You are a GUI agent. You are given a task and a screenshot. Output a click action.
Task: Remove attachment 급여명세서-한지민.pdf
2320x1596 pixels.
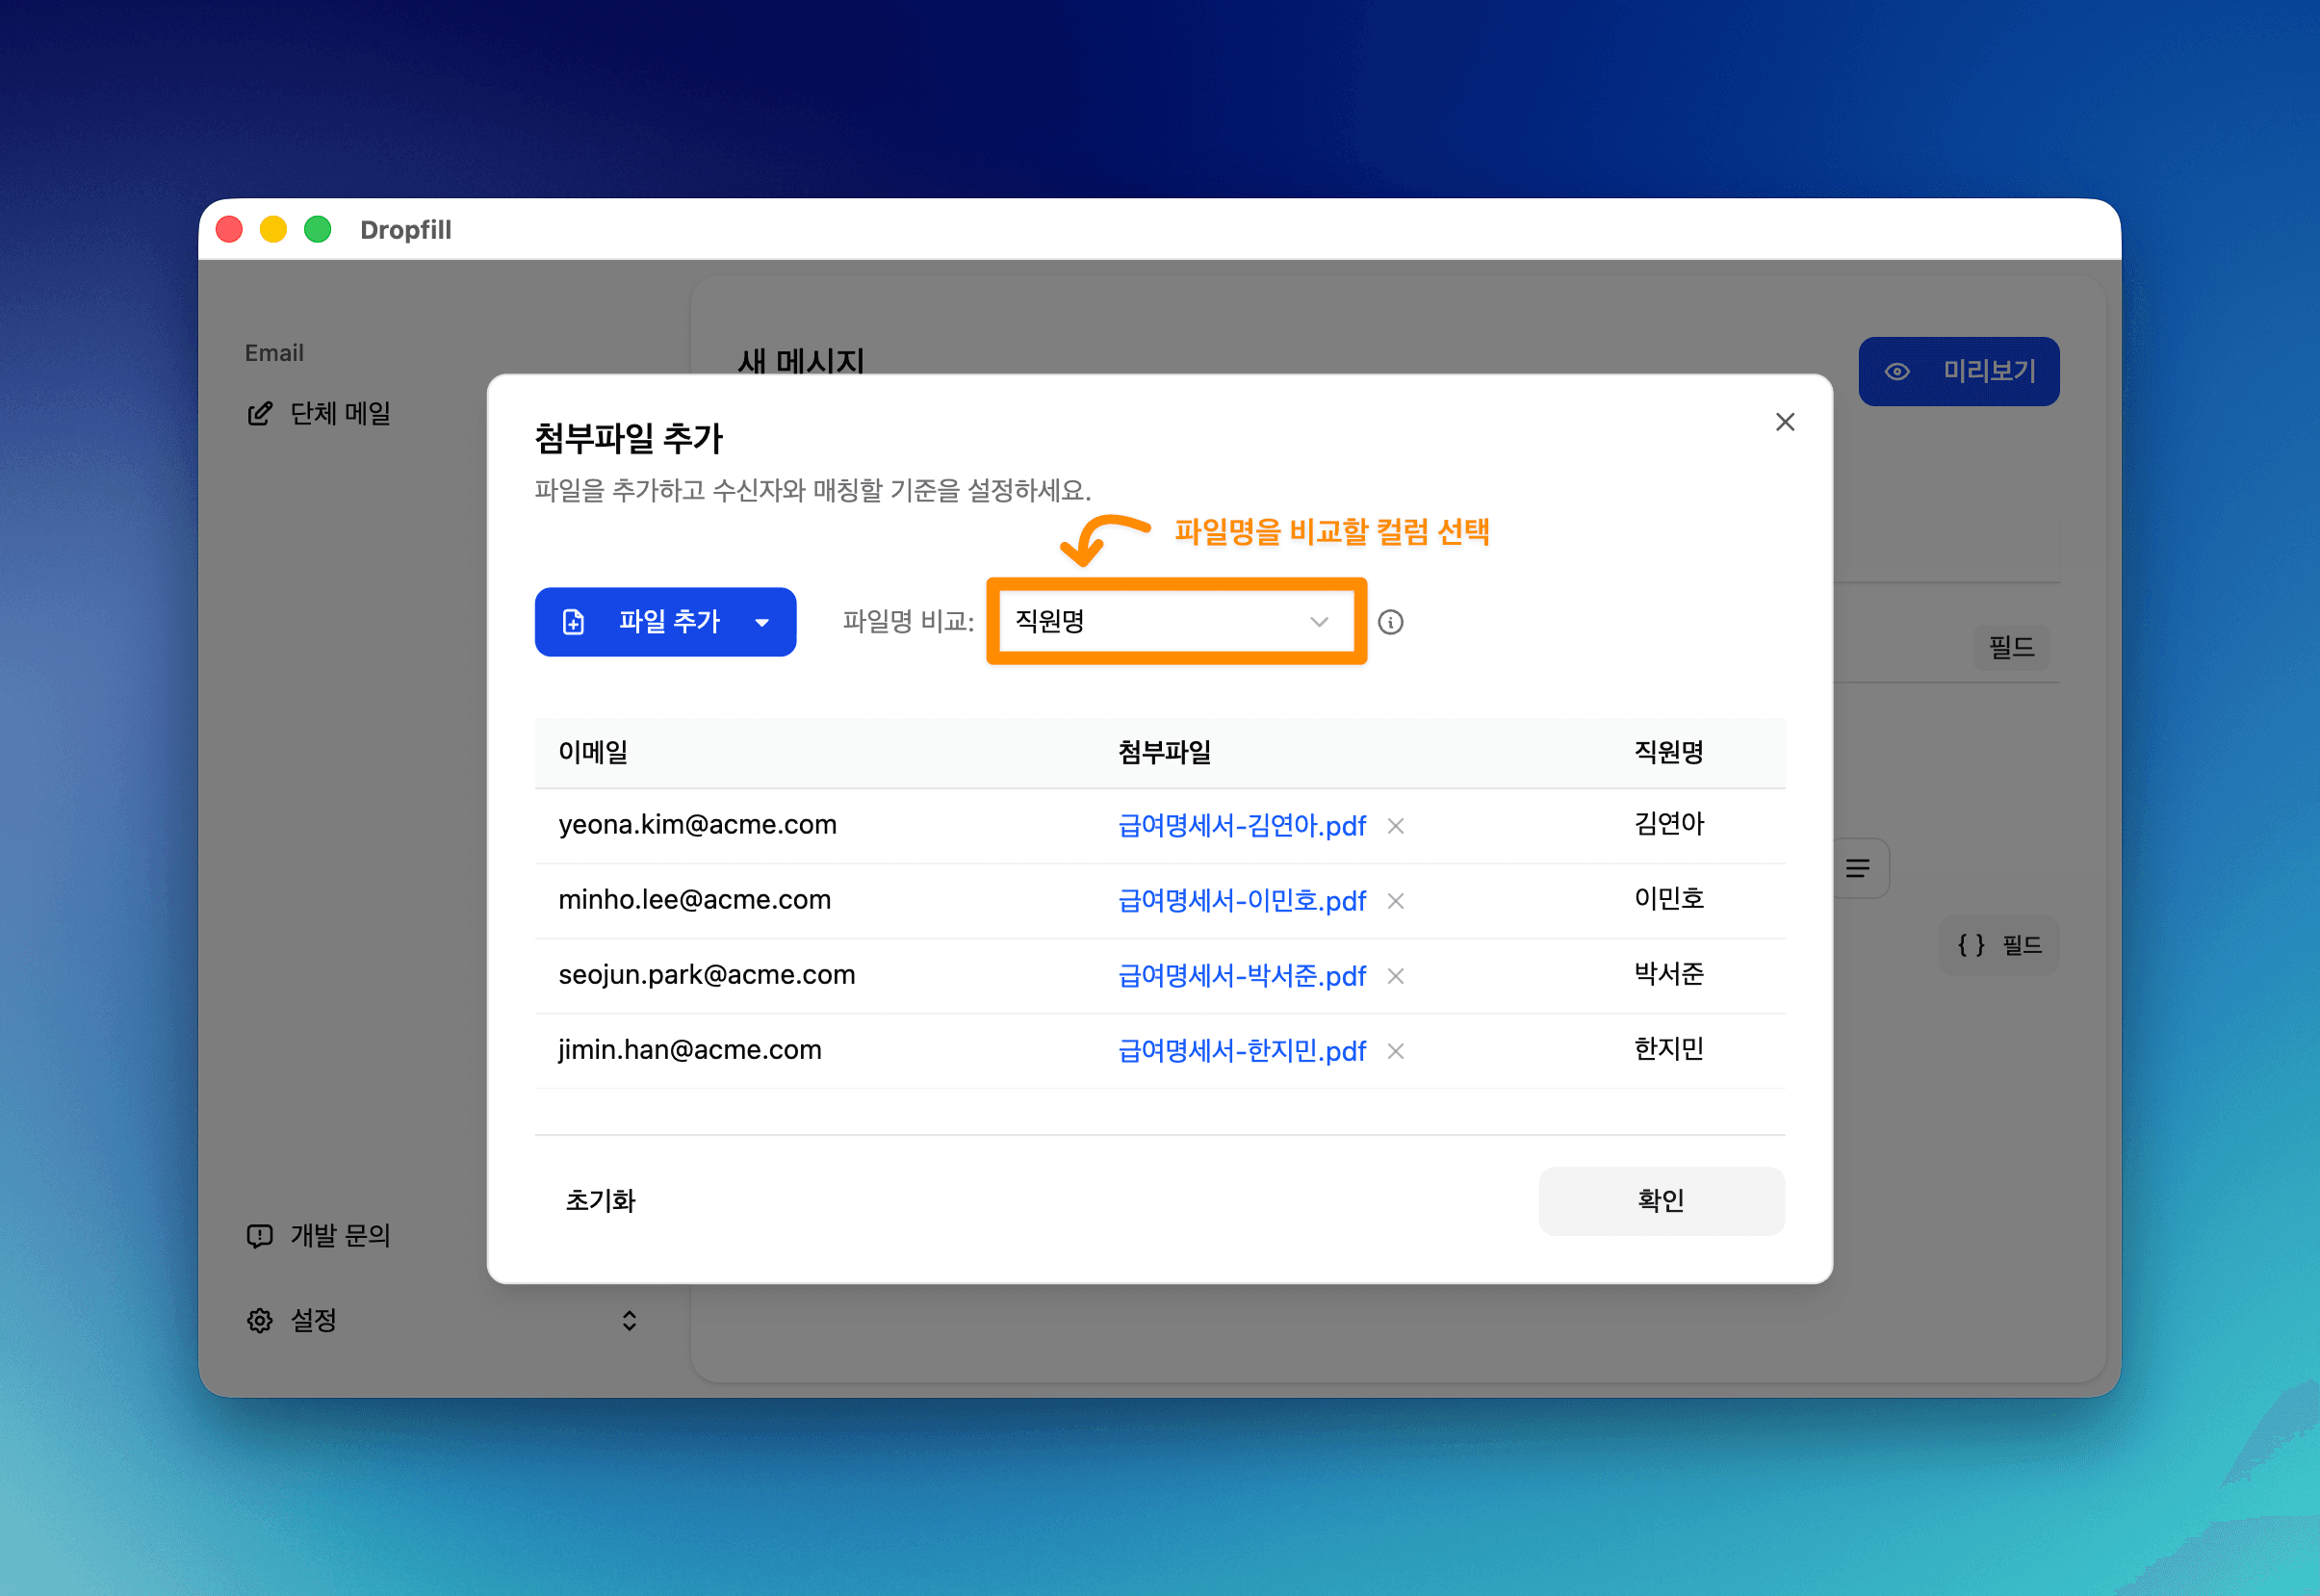(x=1395, y=1051)
